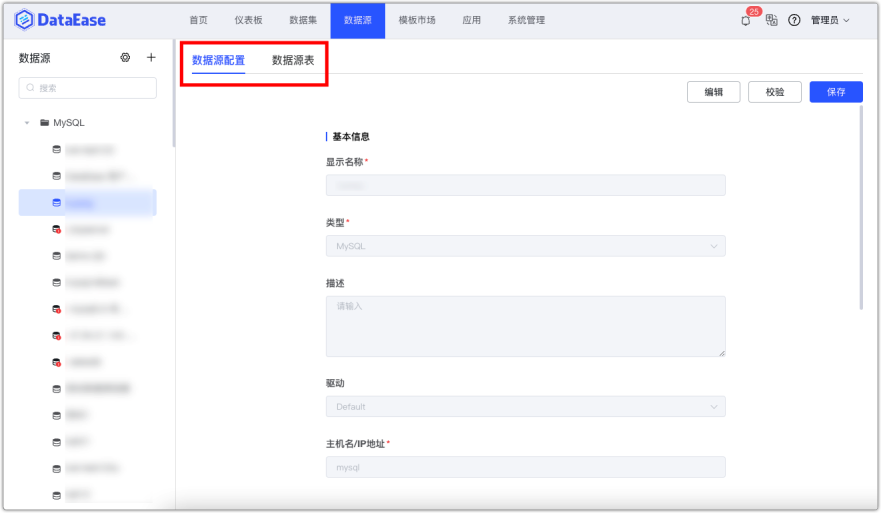The width and height of the screenshot is (881, 513).
Task: Open the notification bell with badge 25
Action: coord(745,20)
